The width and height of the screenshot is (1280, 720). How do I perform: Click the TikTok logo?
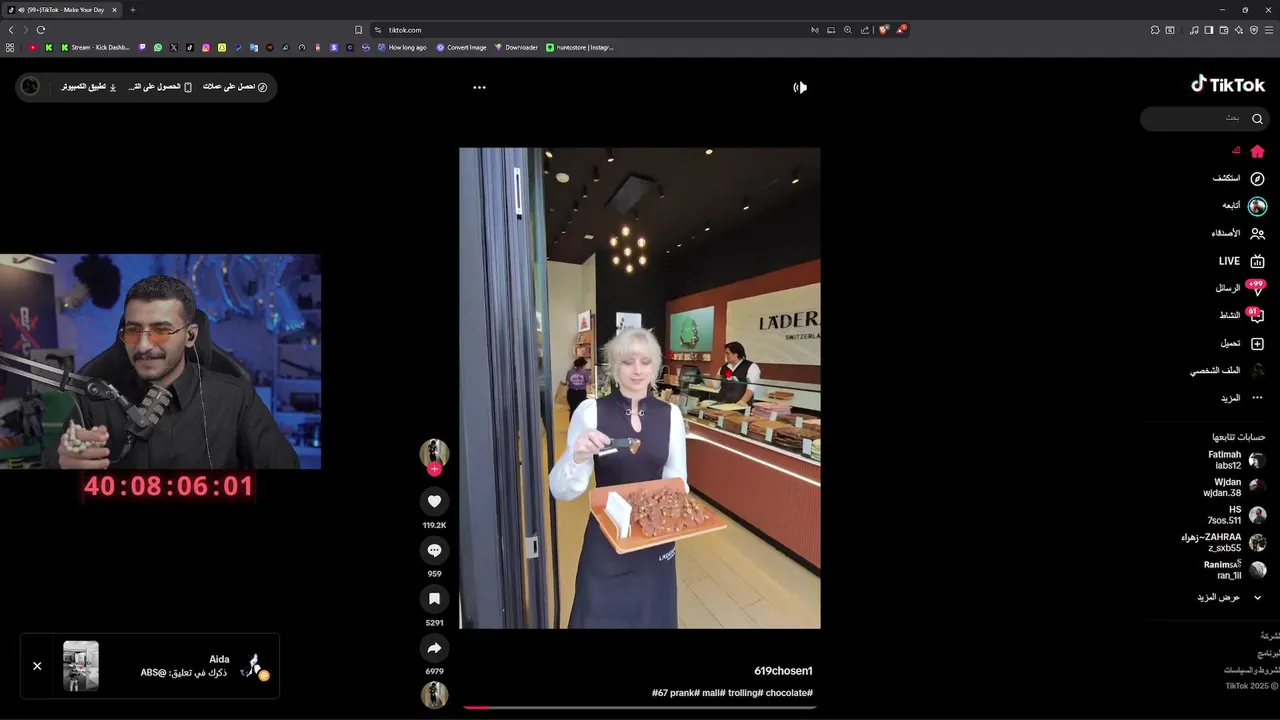[1229, 85]
